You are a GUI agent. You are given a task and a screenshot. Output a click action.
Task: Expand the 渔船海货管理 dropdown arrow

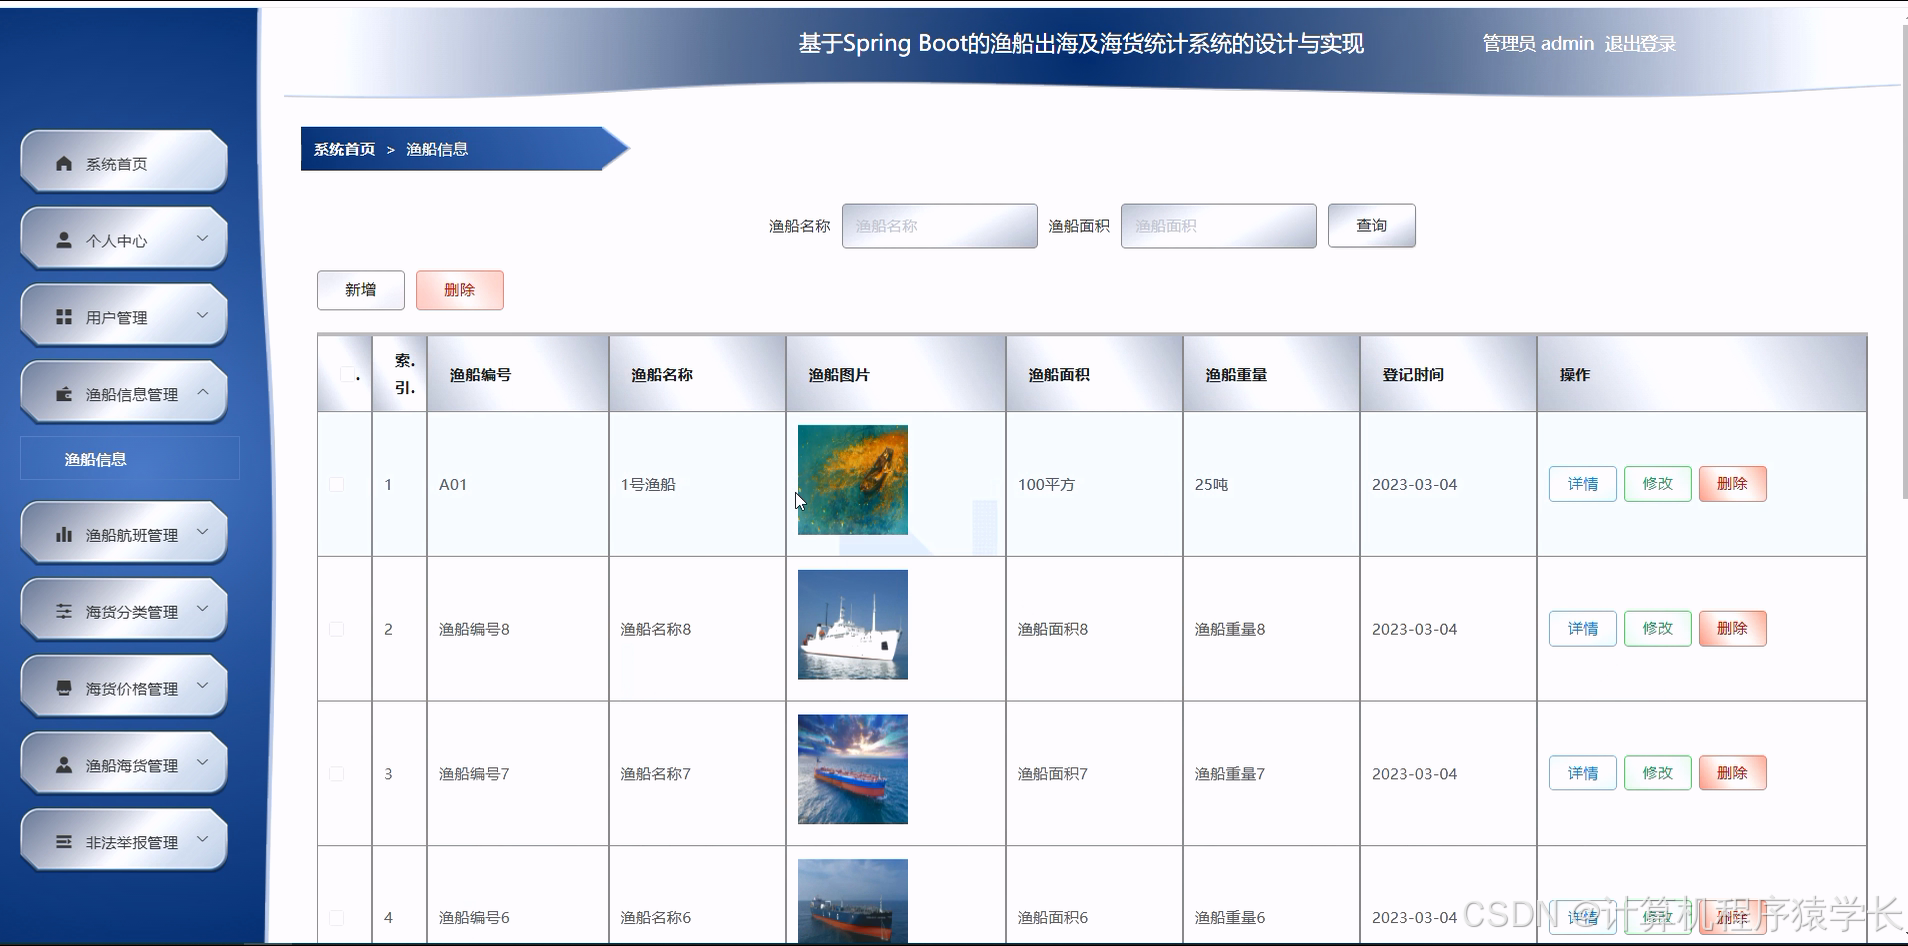[203, 763]
